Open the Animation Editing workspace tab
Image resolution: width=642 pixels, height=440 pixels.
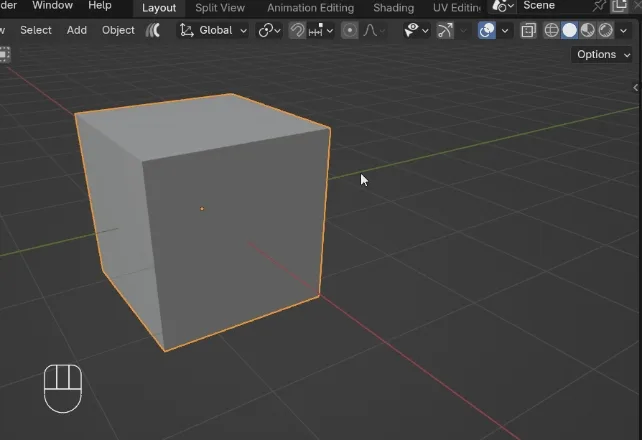coord(310,8)
